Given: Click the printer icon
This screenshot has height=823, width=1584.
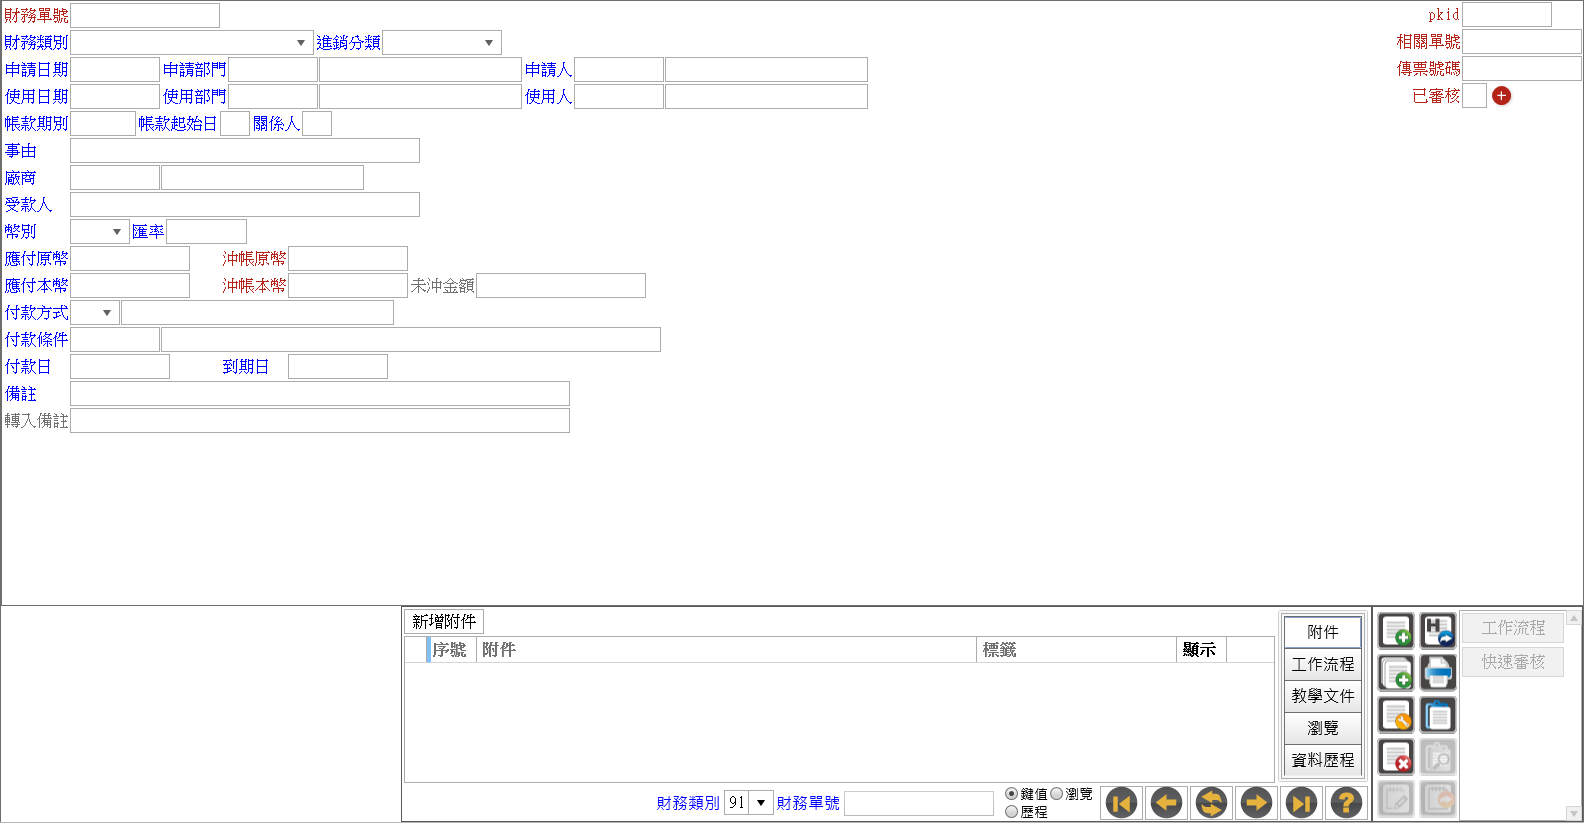Looking at the screenshot, I should 1438,673.
